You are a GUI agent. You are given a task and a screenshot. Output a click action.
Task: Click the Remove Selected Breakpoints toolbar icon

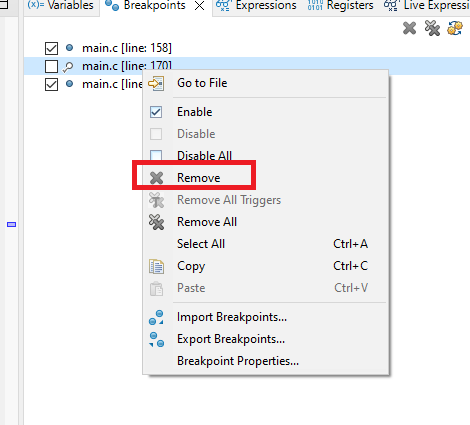click(409, 28)
